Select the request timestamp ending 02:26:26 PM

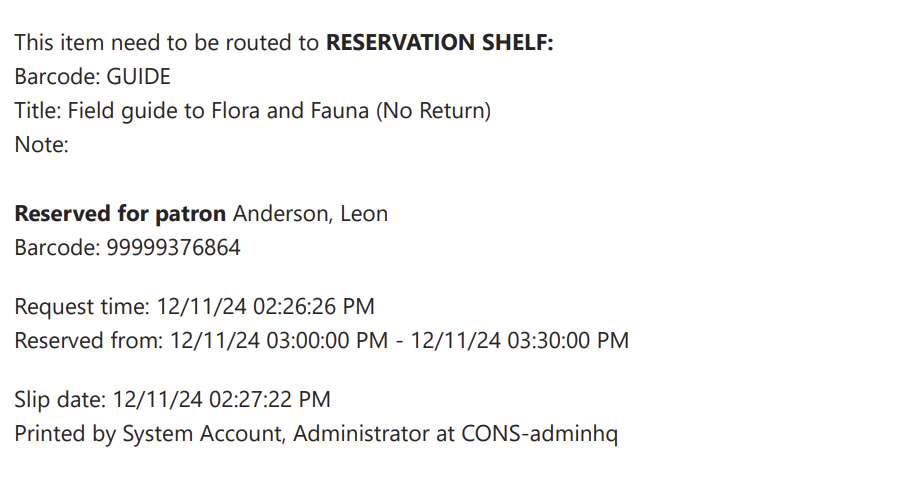coord(265,306)
